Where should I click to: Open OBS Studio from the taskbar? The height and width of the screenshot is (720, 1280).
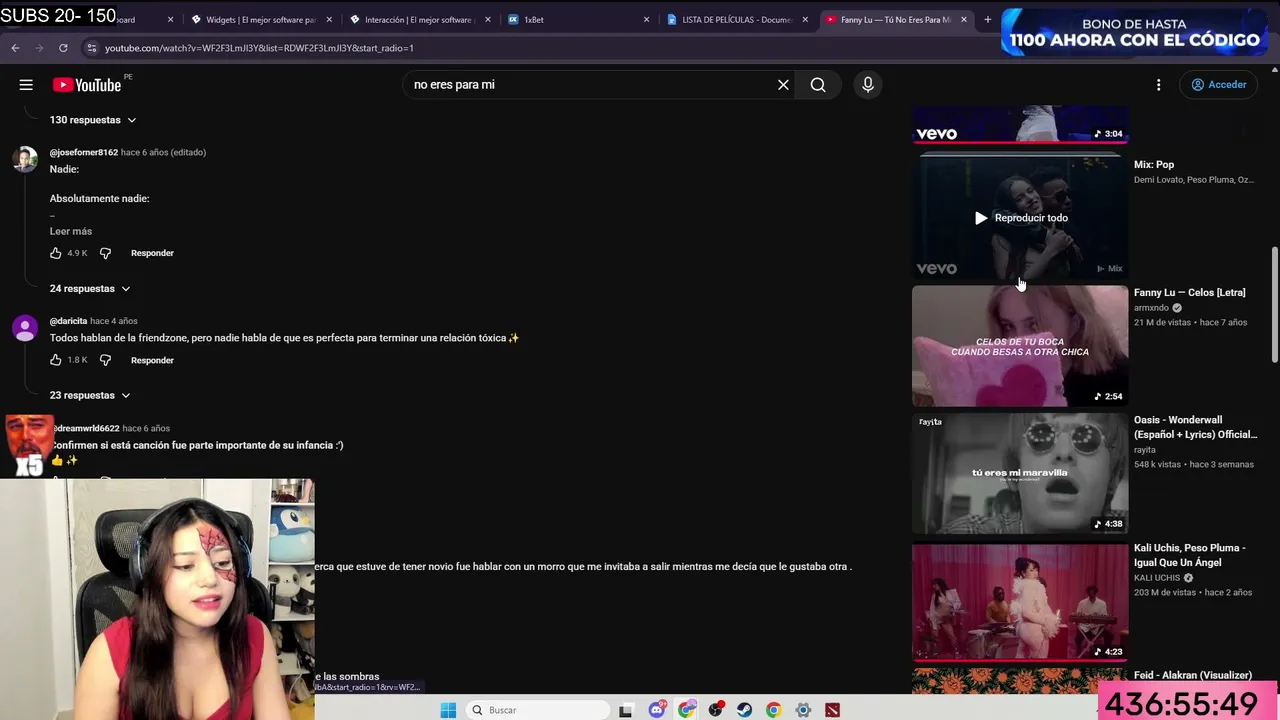(x=716, y=710)
